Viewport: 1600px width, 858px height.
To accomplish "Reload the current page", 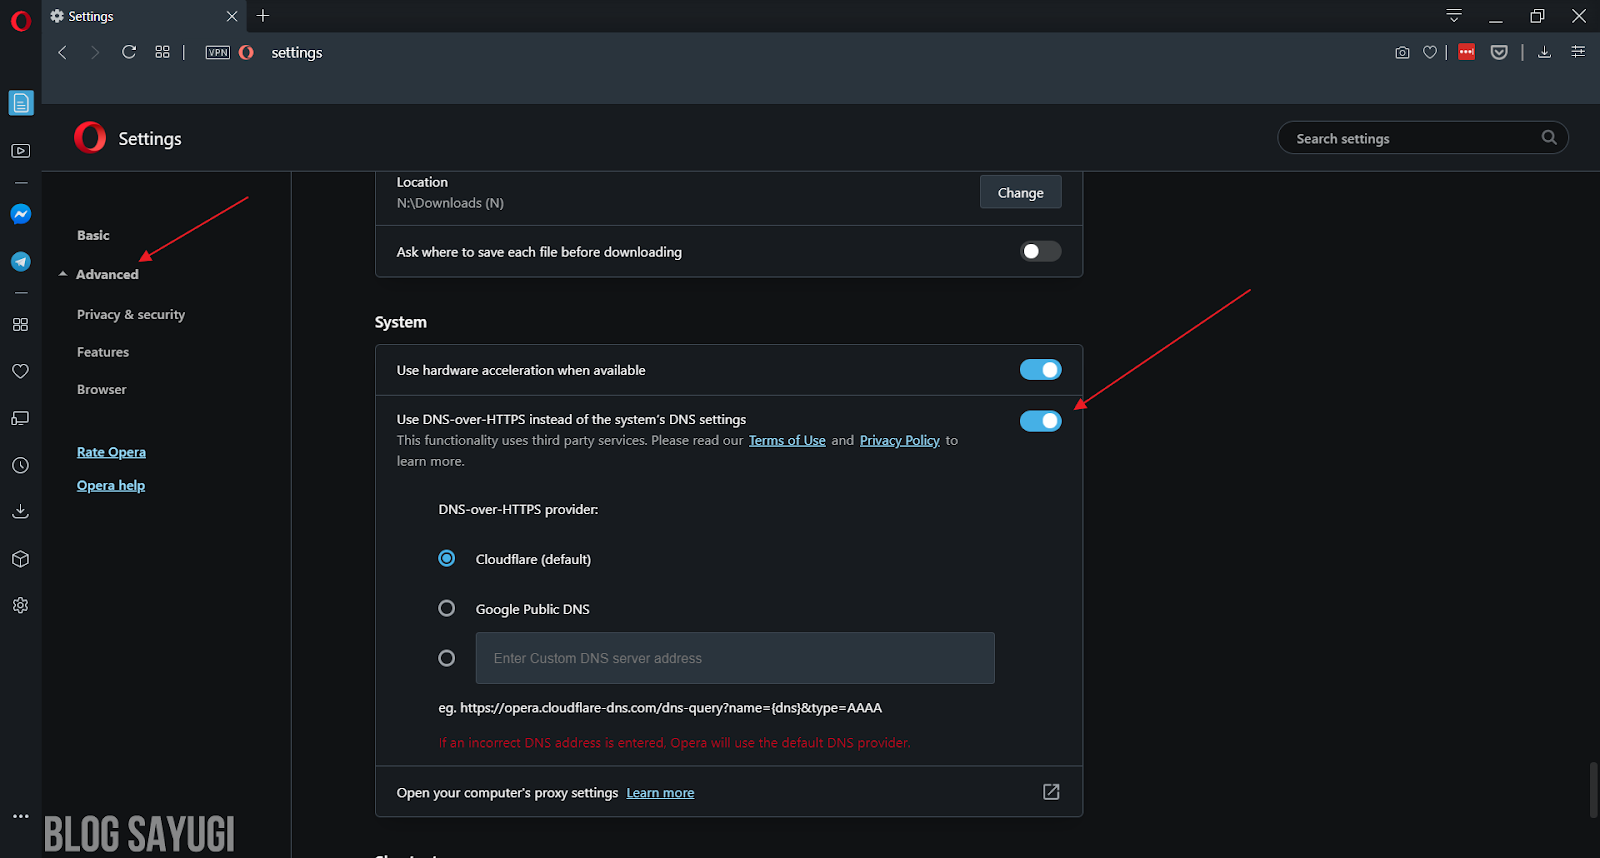I will (x=129, y=52).
